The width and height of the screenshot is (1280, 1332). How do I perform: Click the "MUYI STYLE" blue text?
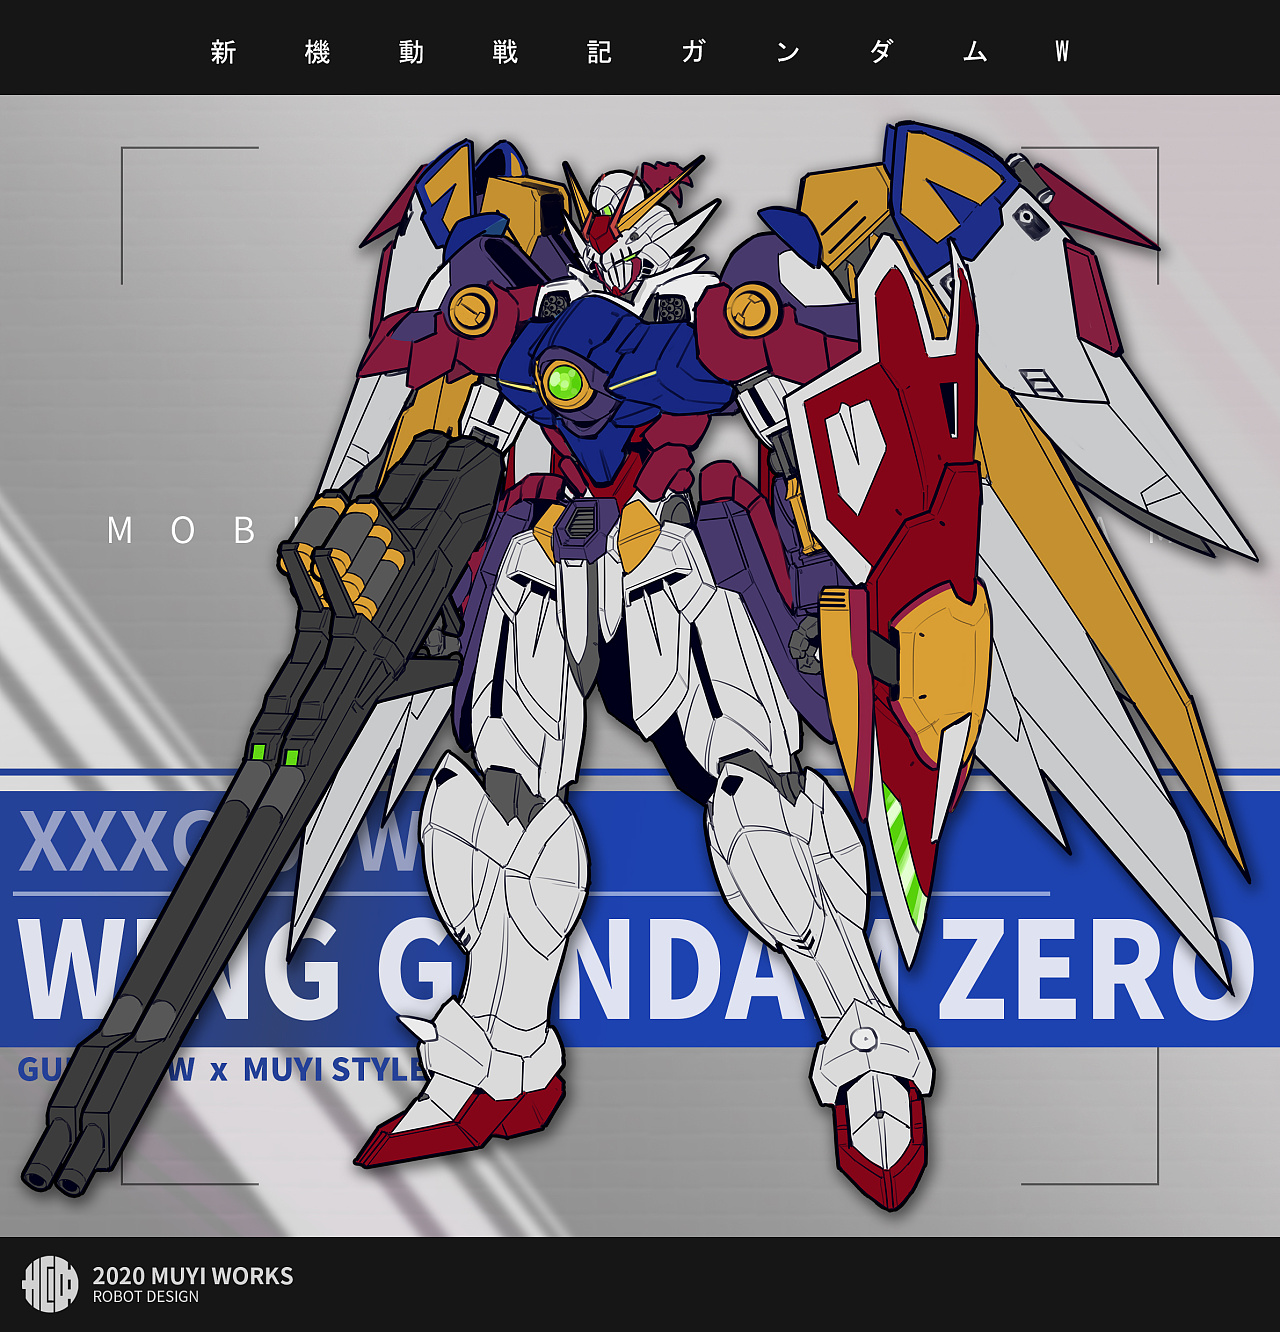336,1070
